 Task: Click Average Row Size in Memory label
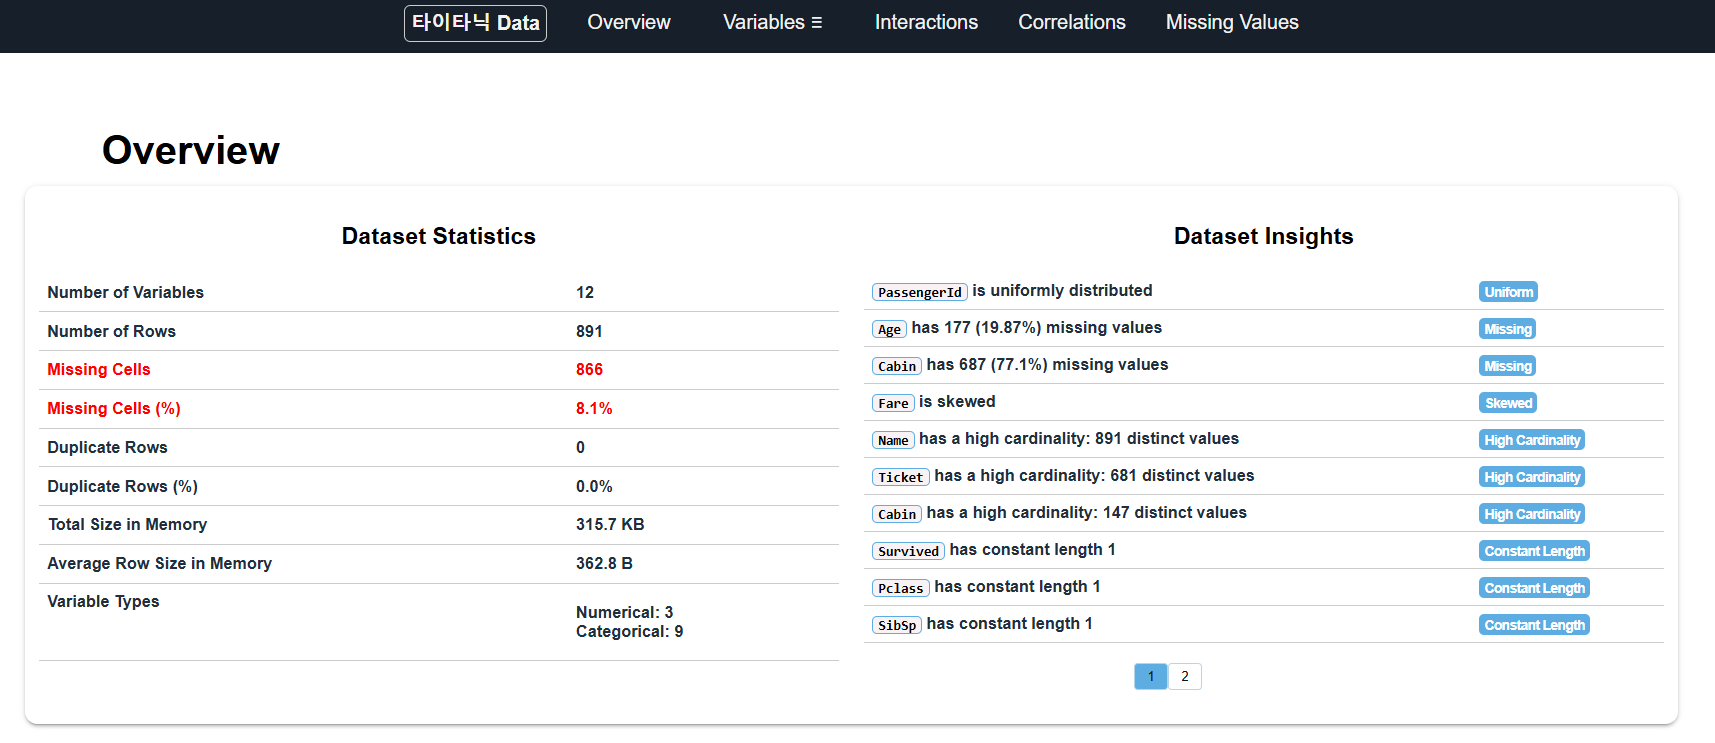click(159, 564)
